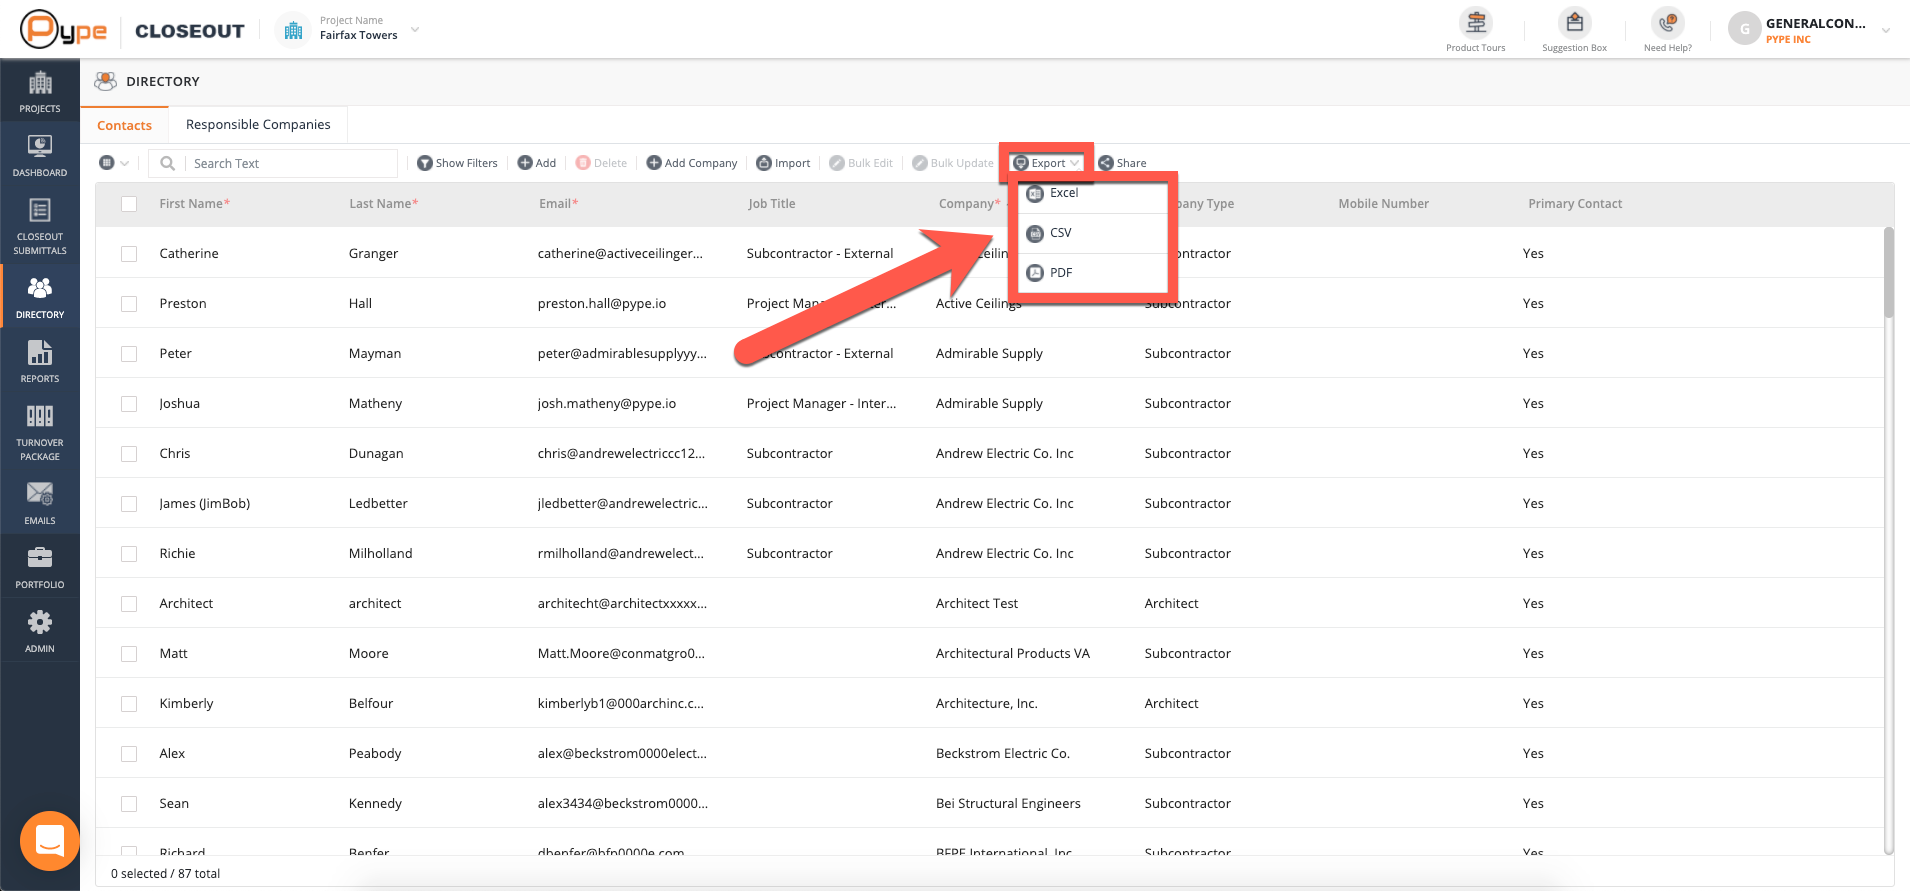Switch to Responsible Companies tab

(258, 125)
